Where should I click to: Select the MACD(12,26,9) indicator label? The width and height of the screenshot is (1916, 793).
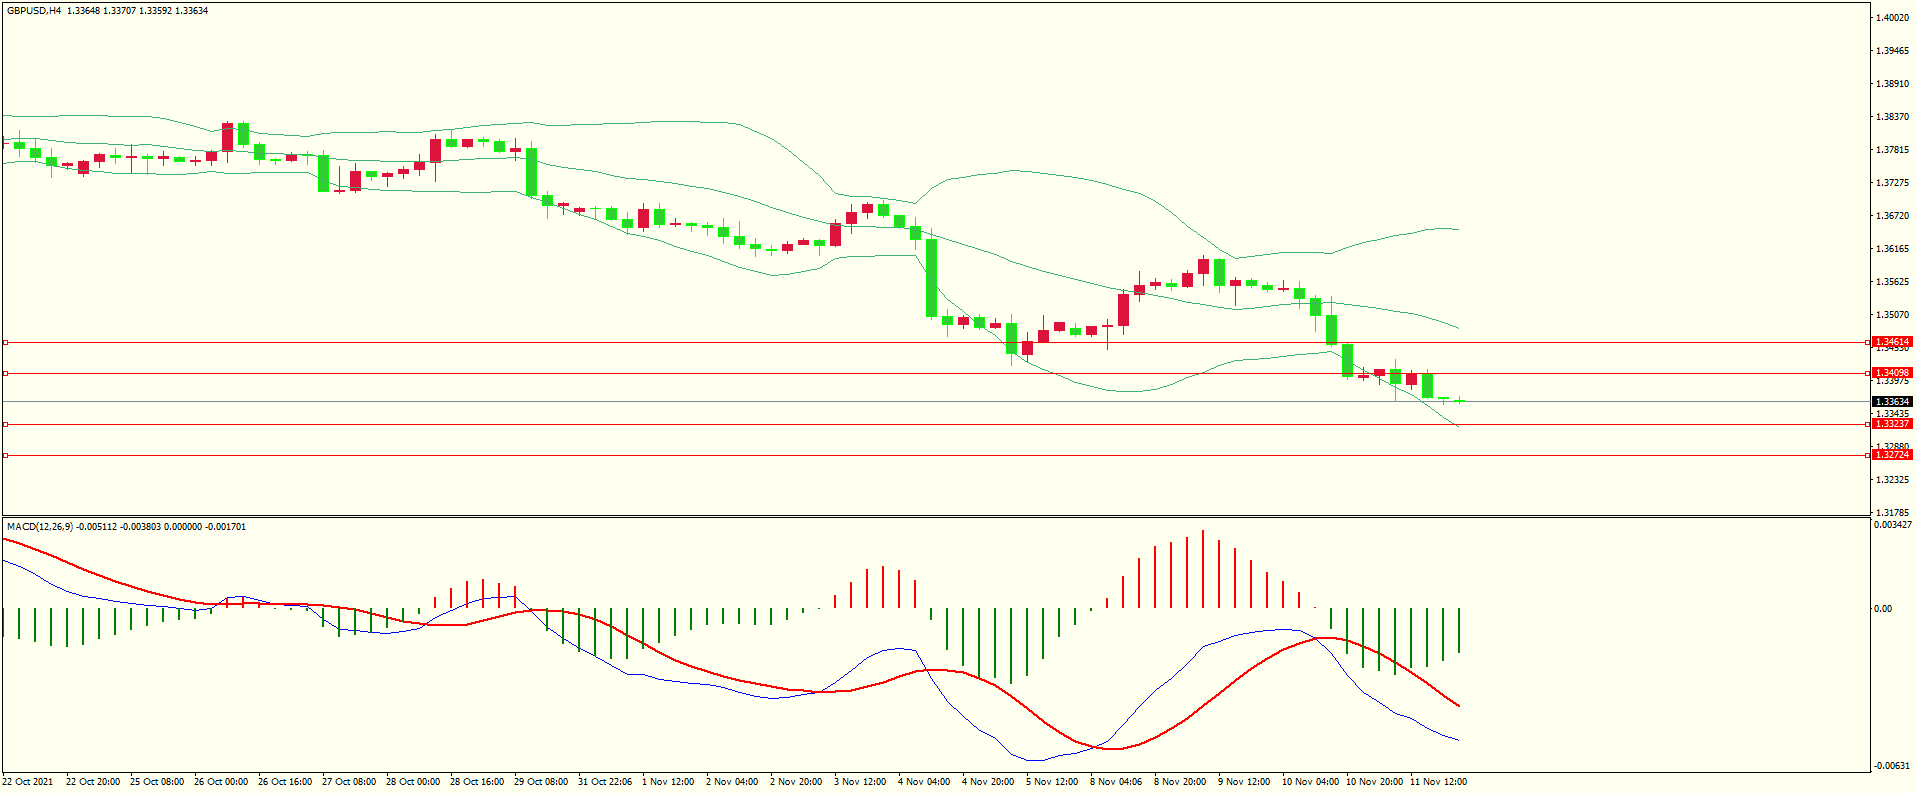pyautogui.click(x=39, y=526)
